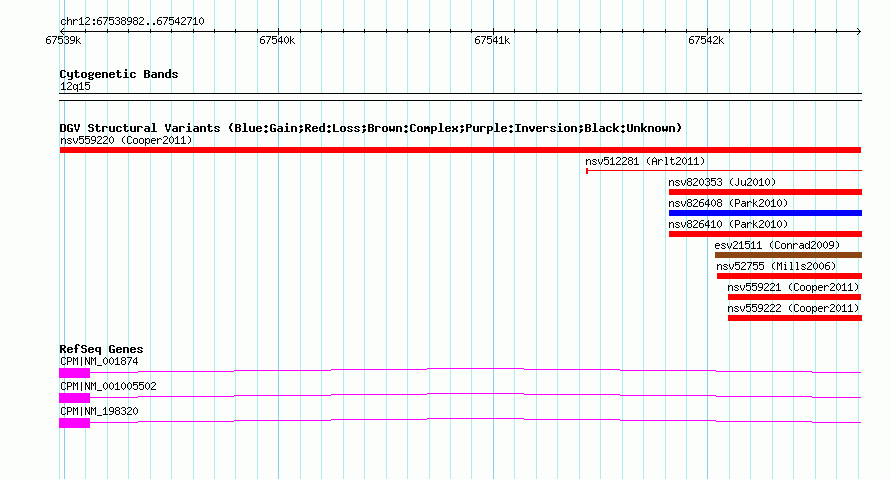This screenshot has width=890, height=479.
Task: Click the red bar under nsv820353
Action: pos(765,192)
